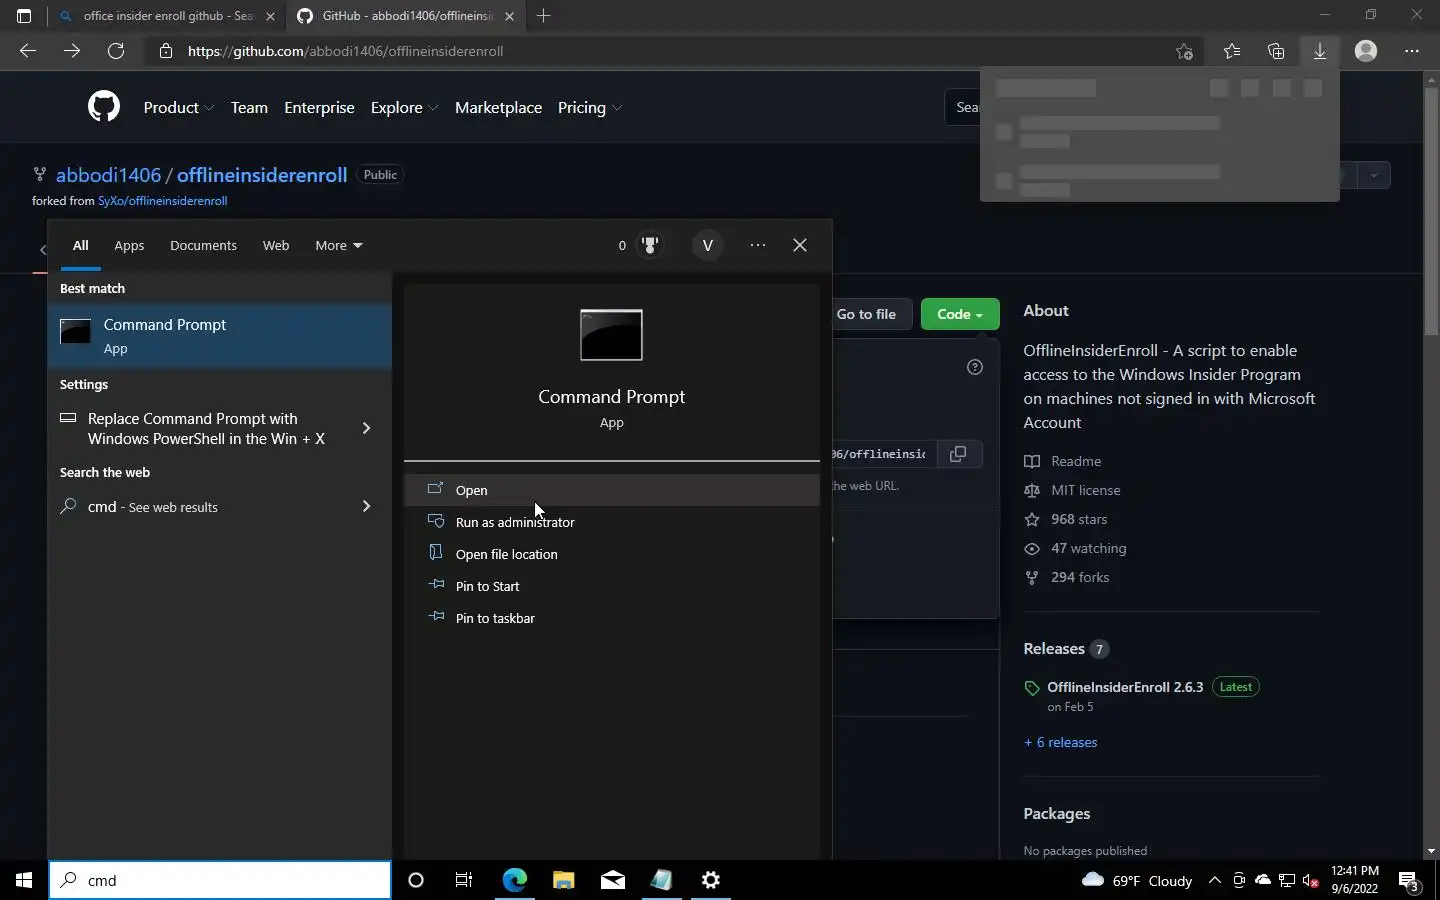Pin Command Prompt to taskbar
Viewport: 1440px width, 900px height.
coord(611,618)
